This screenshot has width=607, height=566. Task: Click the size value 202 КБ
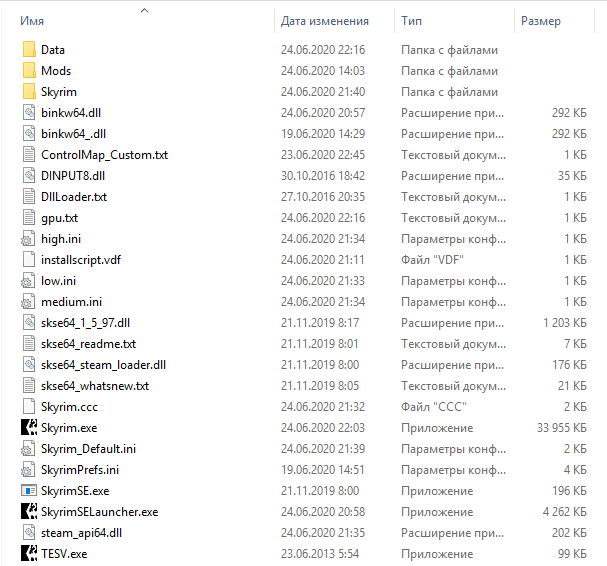pyautogui.click(x=569, y=533)
